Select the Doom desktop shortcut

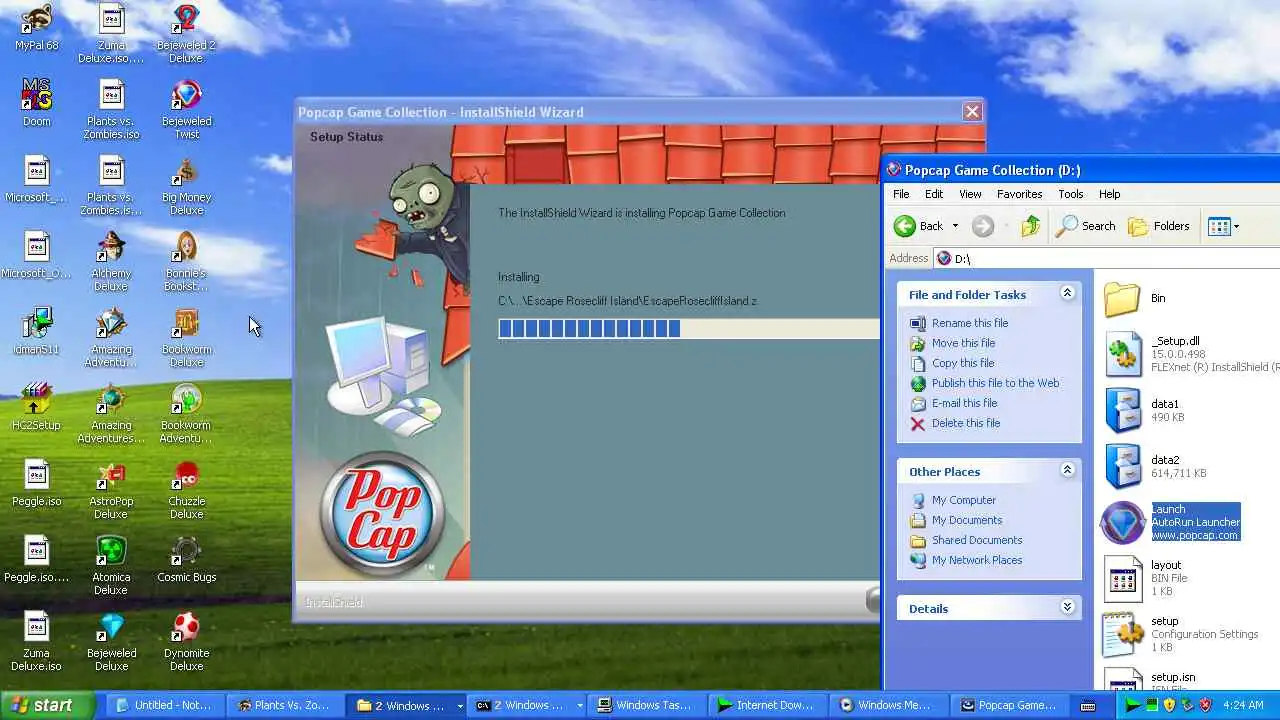tap(37, 103)
